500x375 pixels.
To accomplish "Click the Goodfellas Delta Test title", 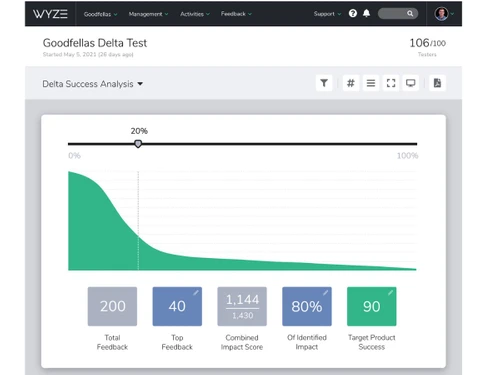I will tap(95, 43).
